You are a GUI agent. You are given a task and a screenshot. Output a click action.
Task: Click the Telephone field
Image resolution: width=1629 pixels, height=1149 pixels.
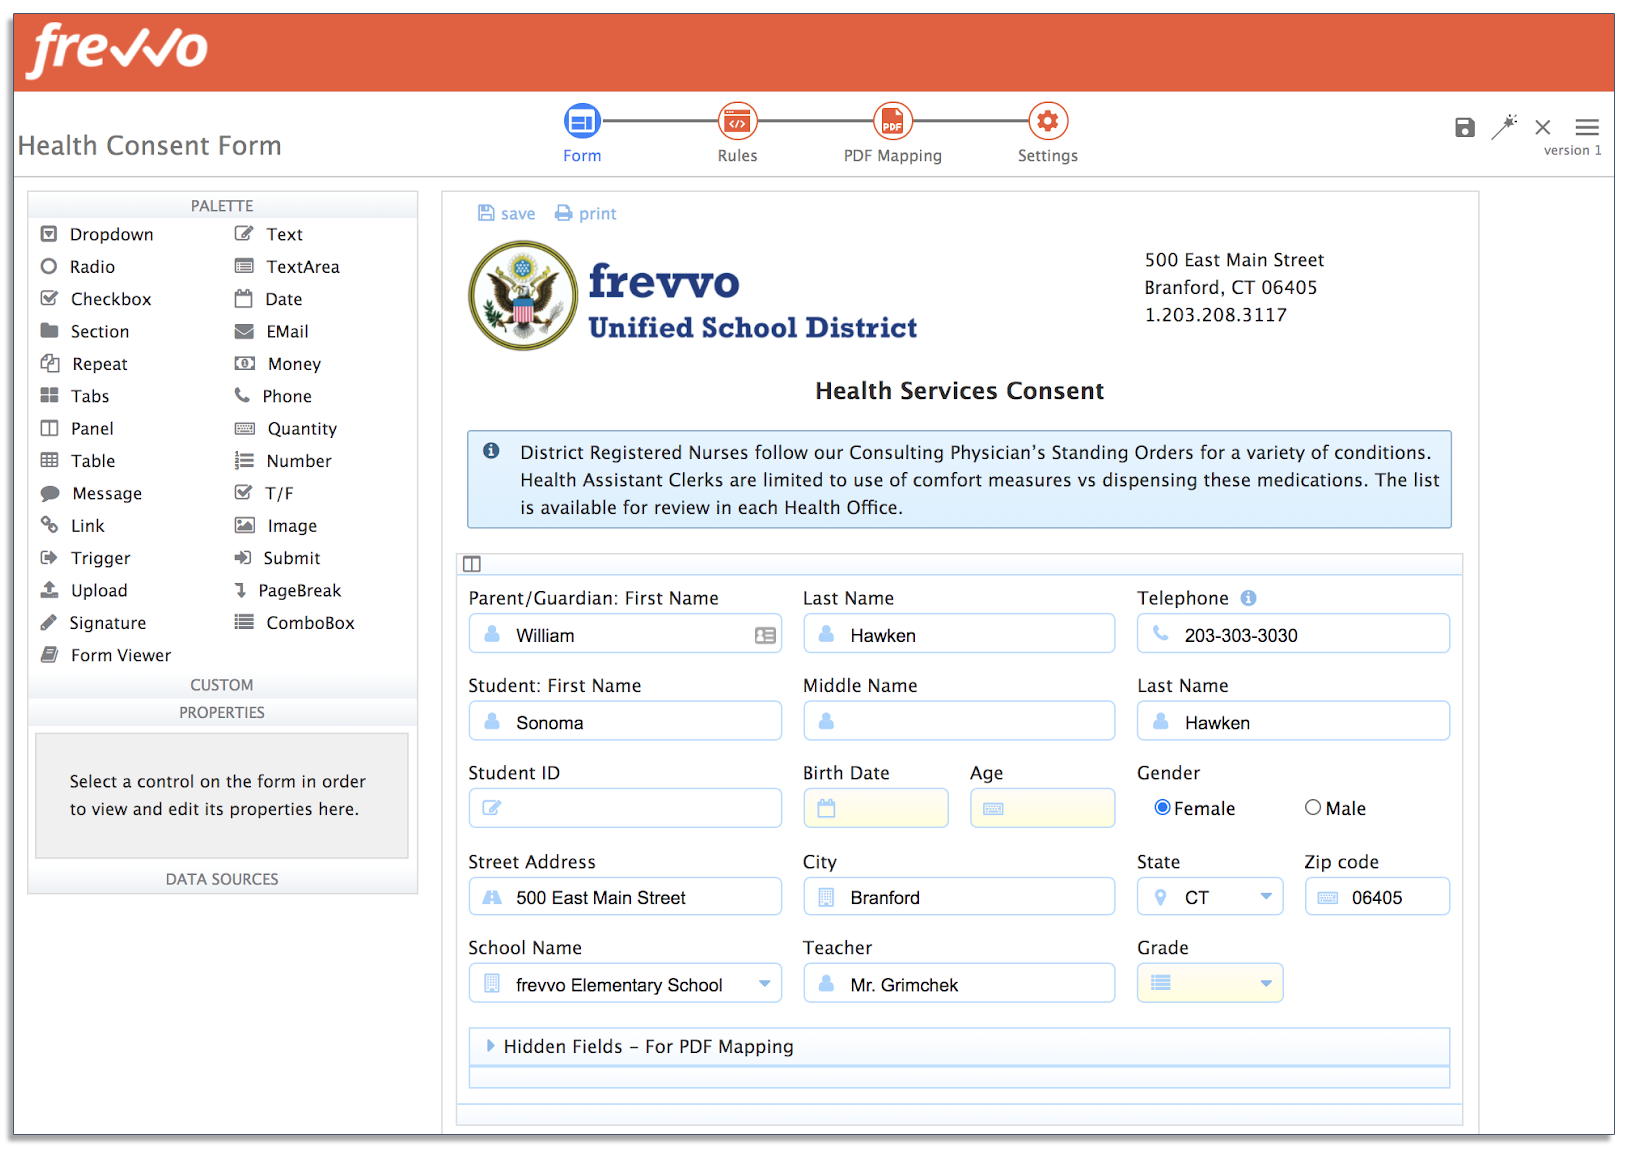click(x=1293, y=634)
